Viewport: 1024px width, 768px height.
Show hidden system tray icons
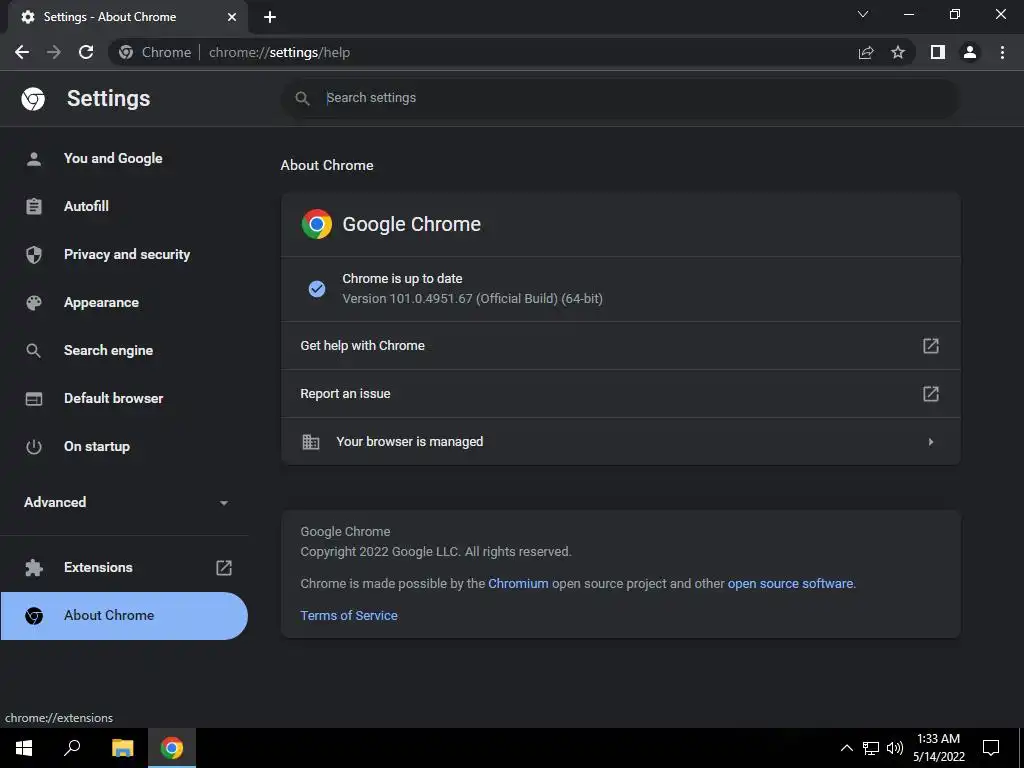(x=846, y=748)
